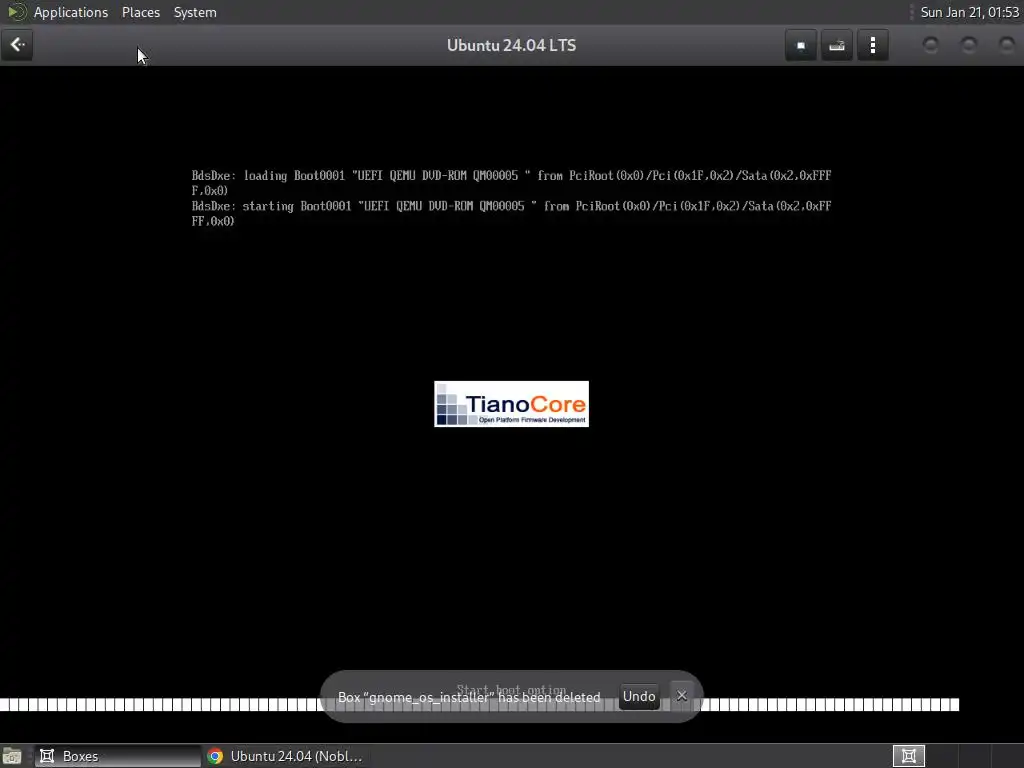Switch to Boxes window in taskbar
The image size is (1024, 768).
tap(118, 756)
